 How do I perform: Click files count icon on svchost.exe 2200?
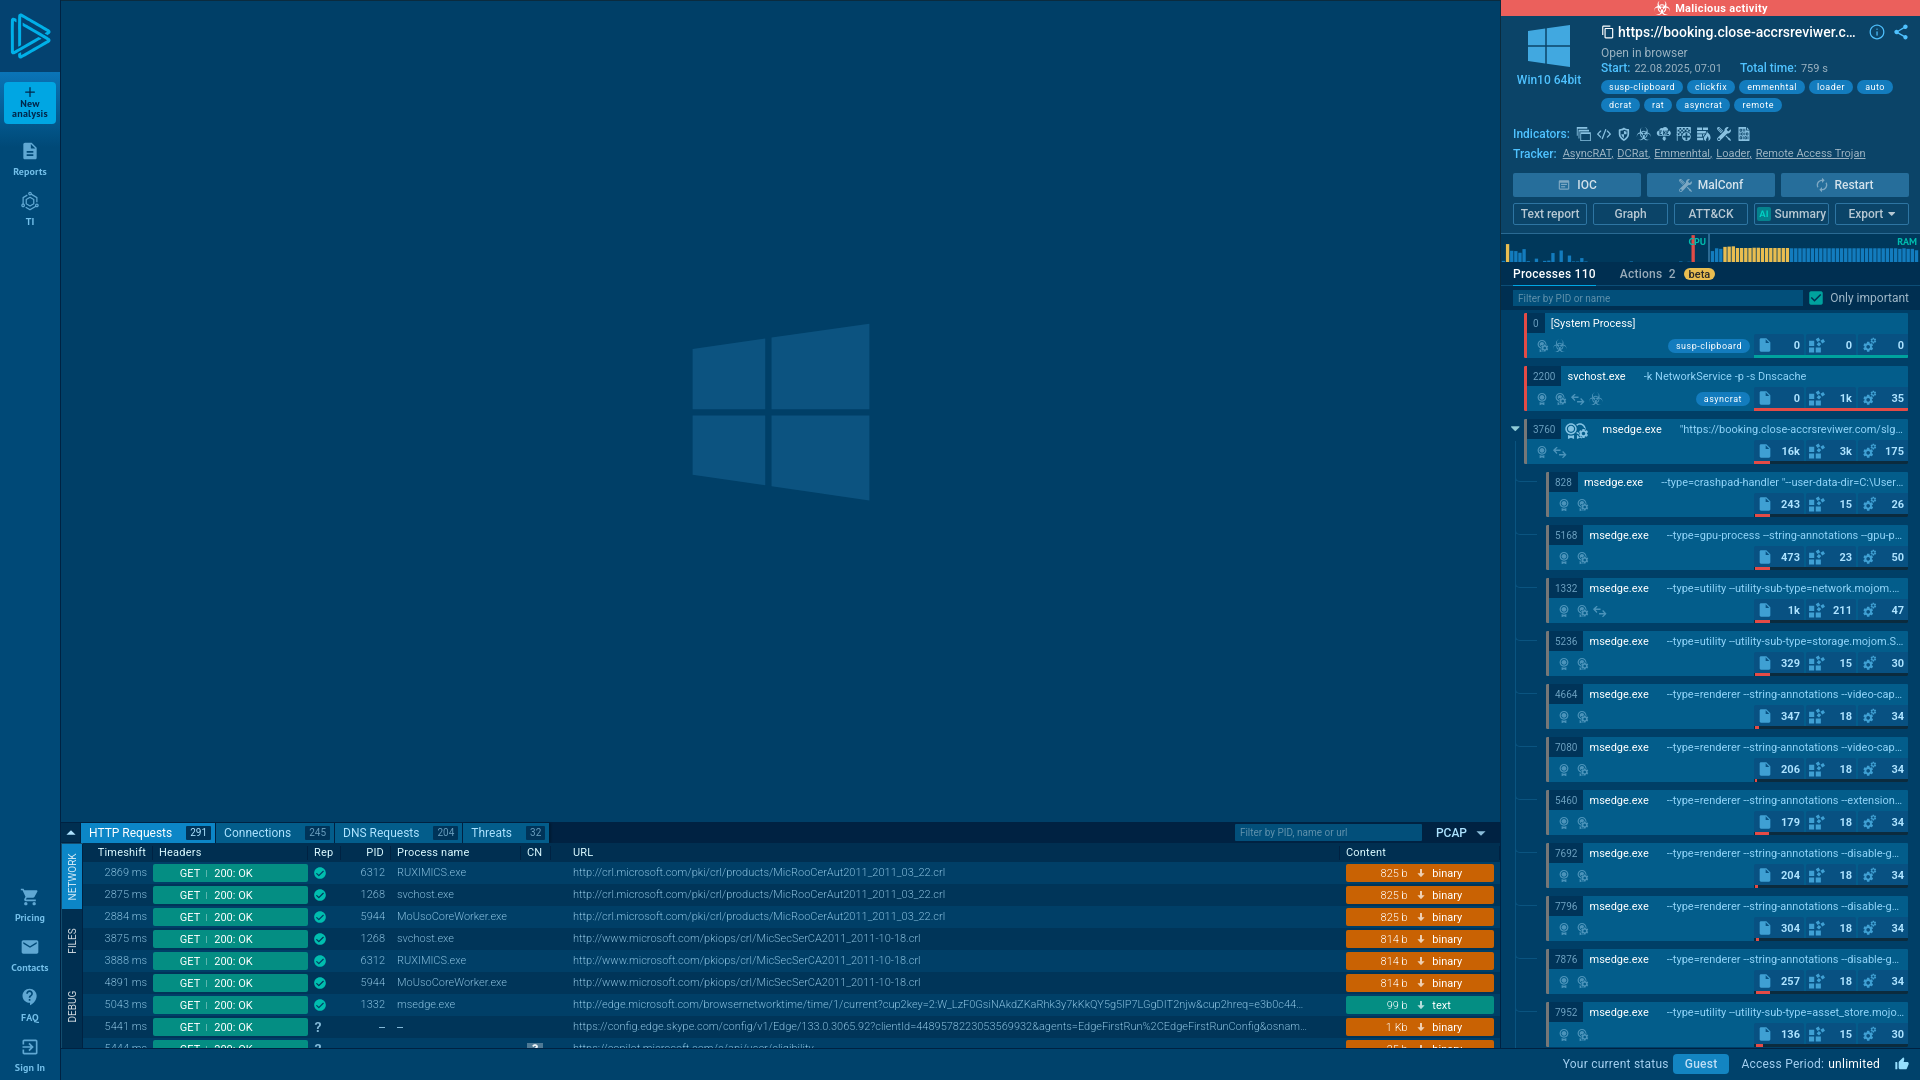tap(1765, 398)
